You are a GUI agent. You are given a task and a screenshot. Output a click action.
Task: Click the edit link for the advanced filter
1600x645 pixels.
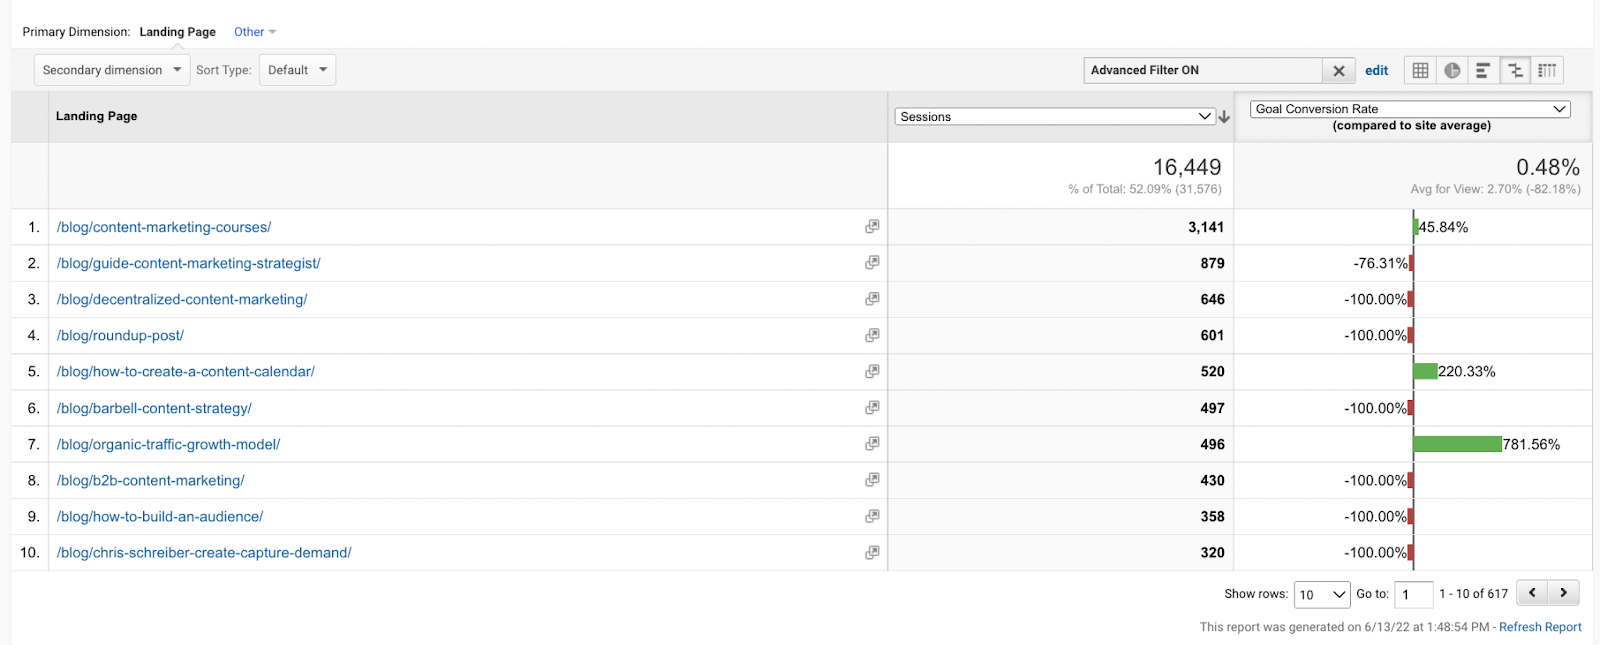click(1376, 70)
